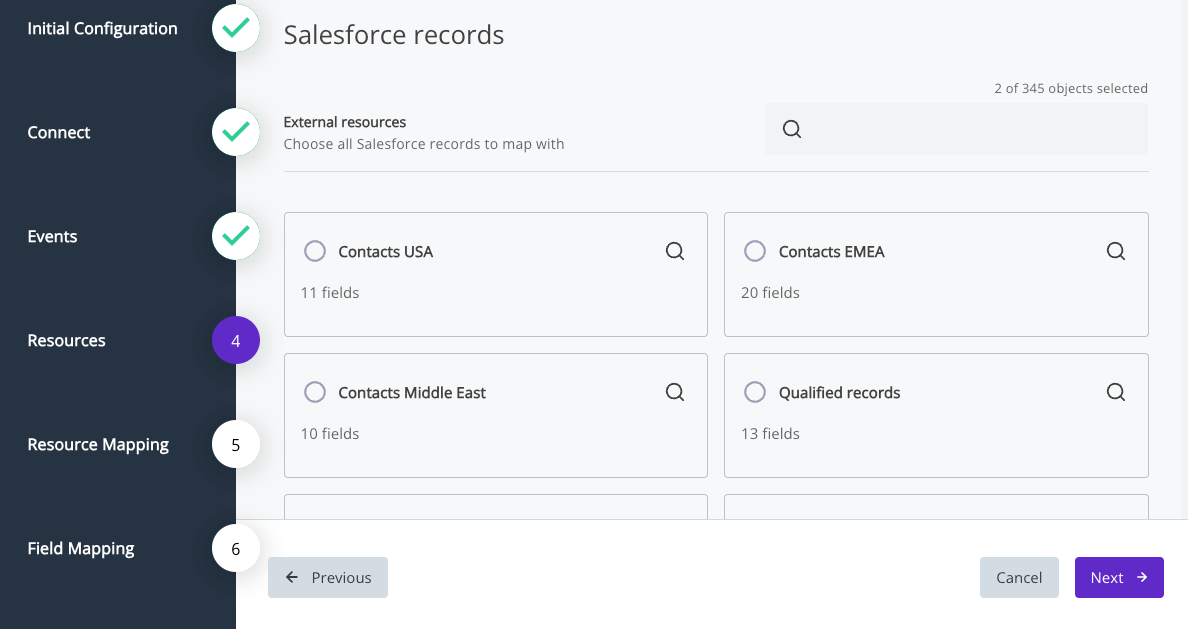Go to Events step in sidebar
The height and width of the screenshot is (629, 1188).
[x=52, y=236]
